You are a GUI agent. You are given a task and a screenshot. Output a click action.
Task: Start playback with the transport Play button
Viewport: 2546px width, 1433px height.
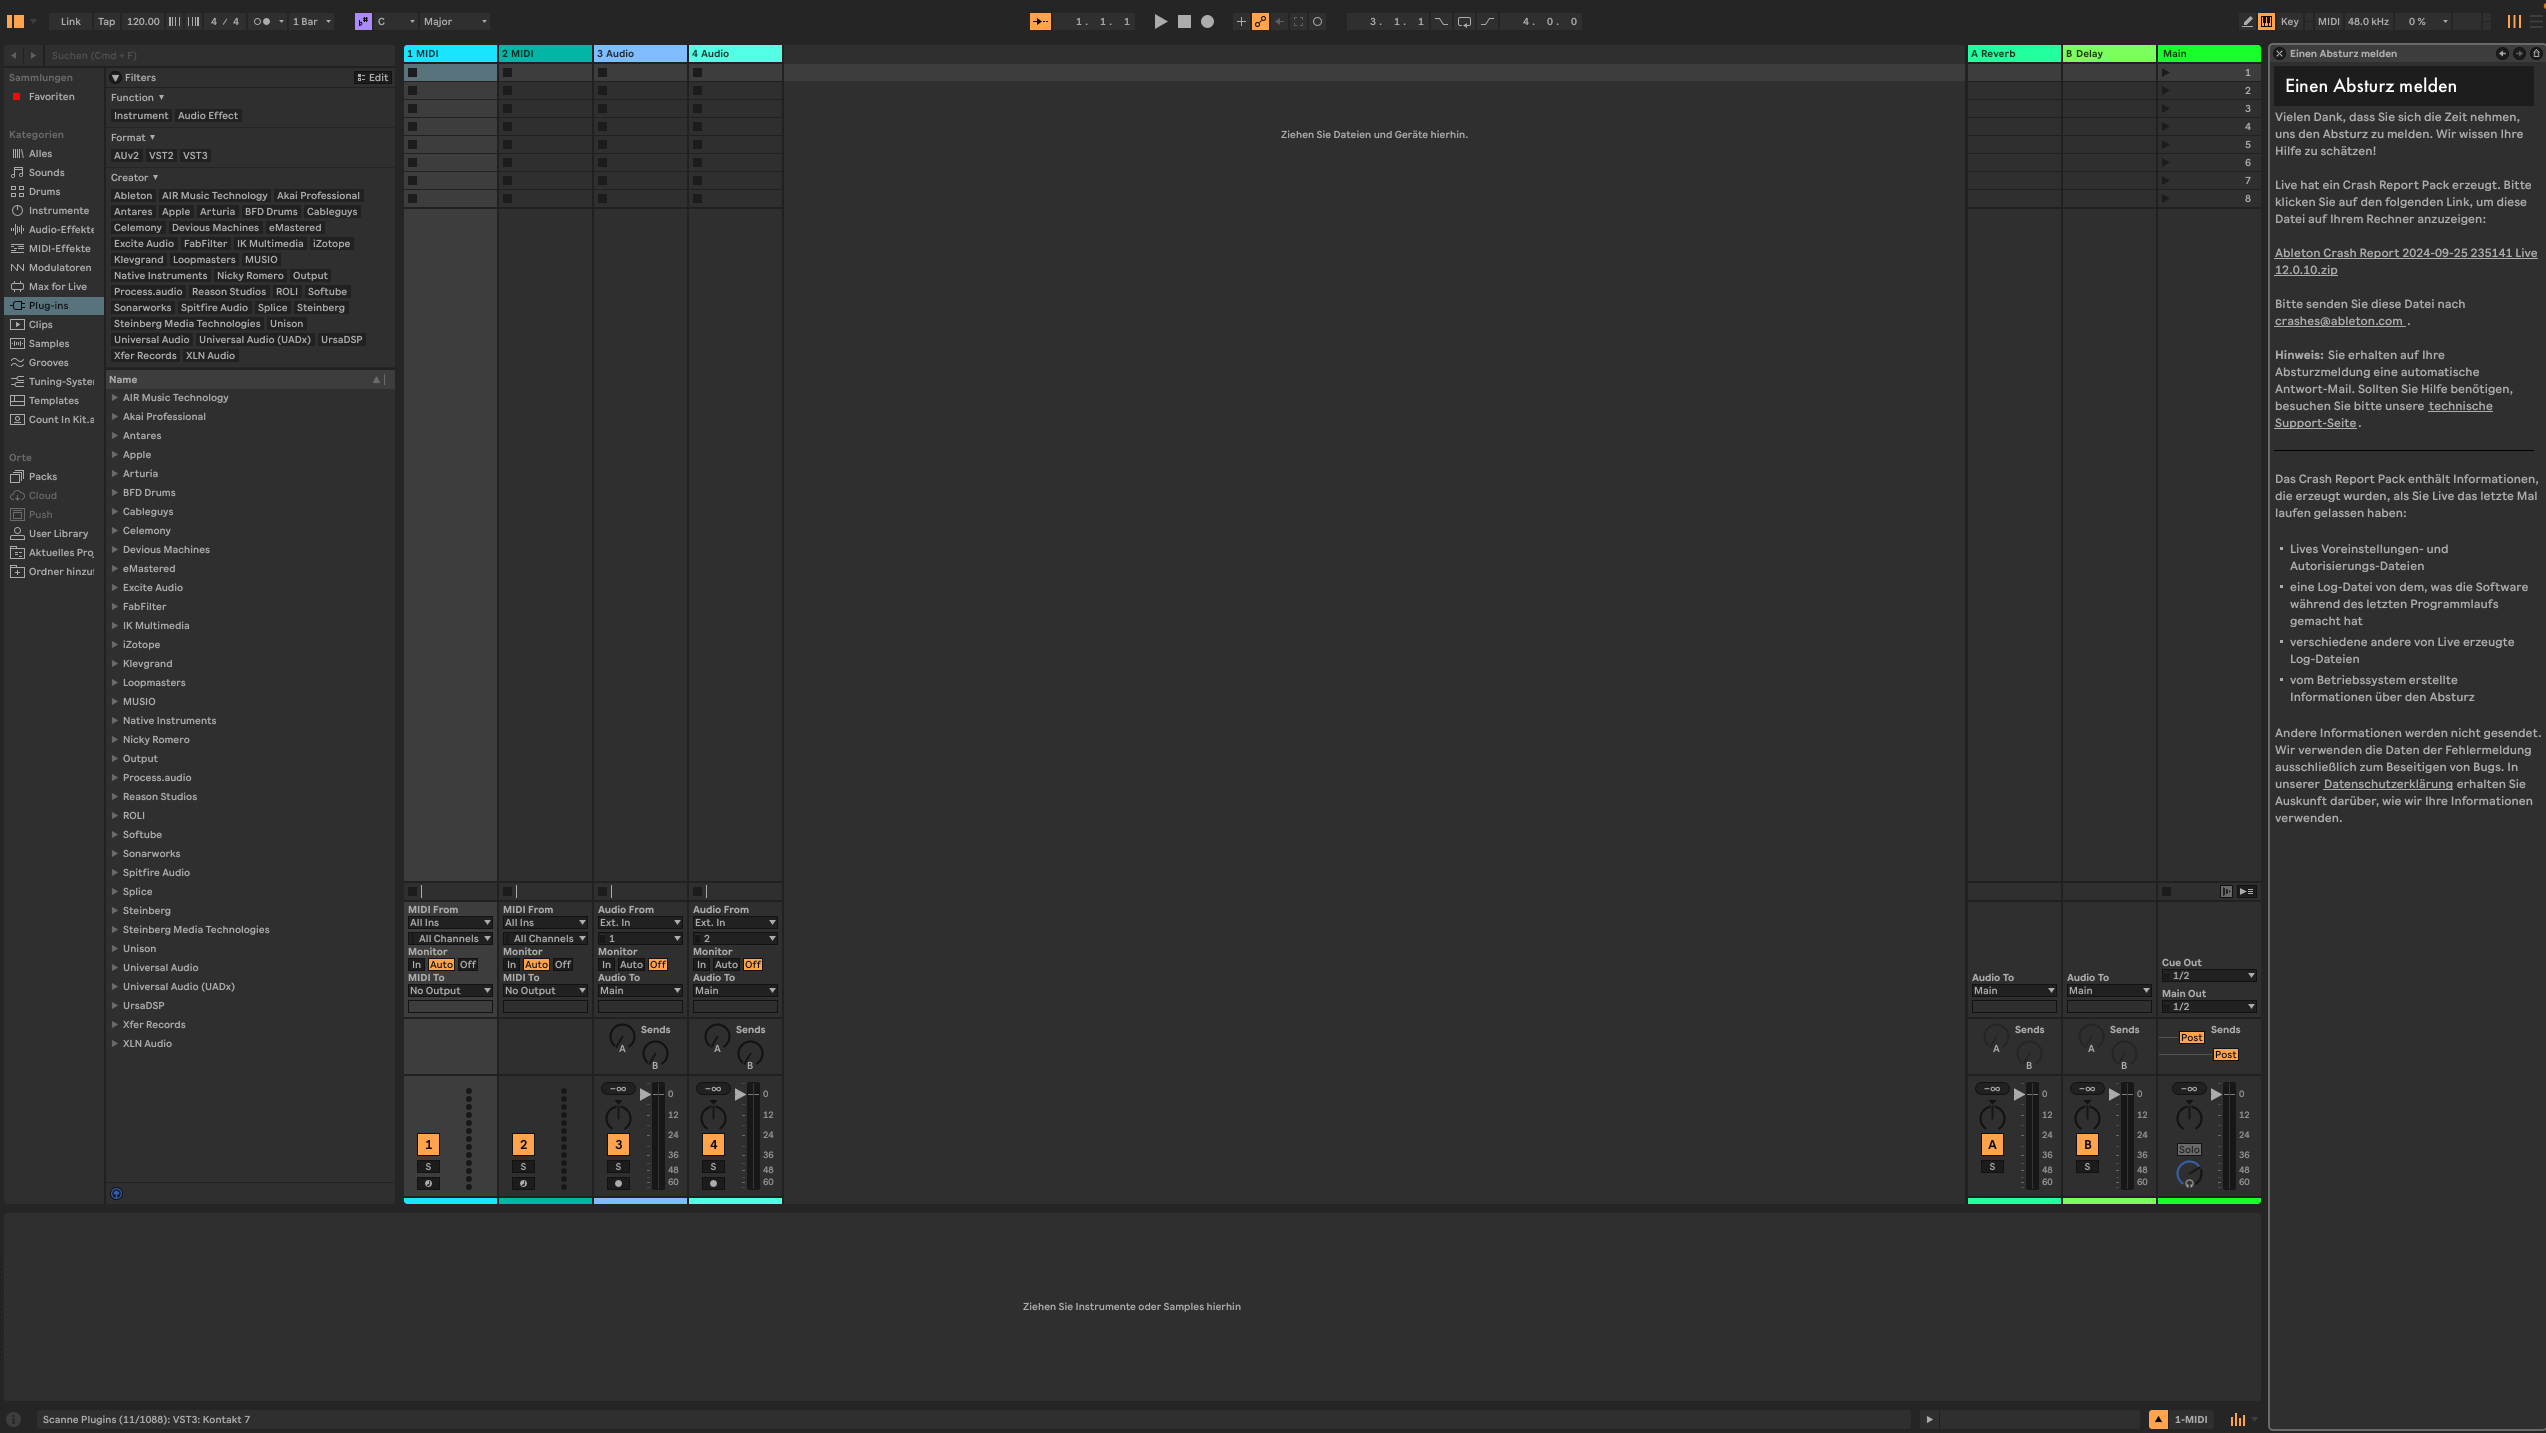click(x=1160, y=21)
